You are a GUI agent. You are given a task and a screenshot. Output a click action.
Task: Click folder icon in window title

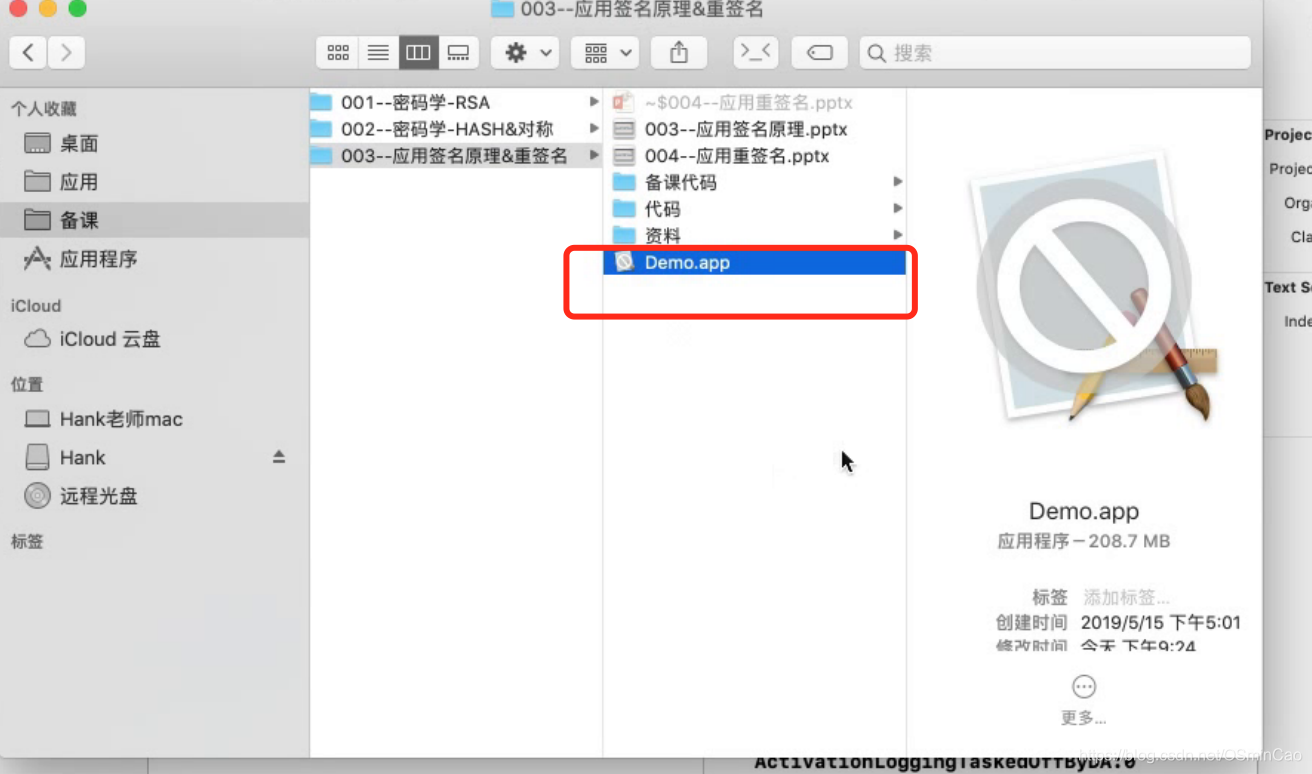(x=503, y=9)
